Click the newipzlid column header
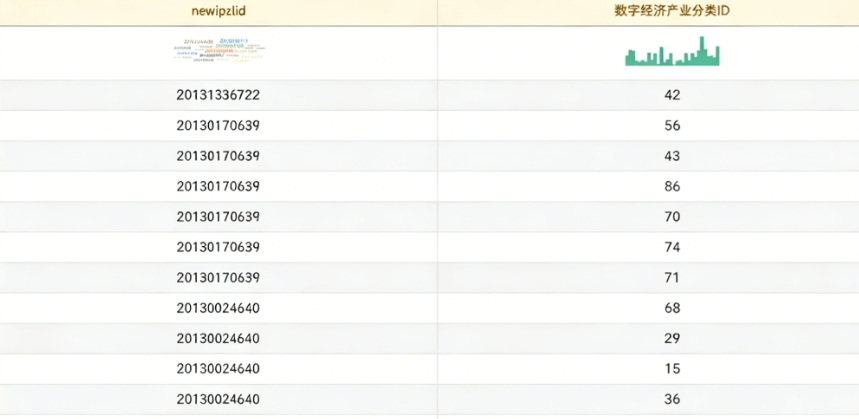 pyautogui.click(x=218, y=11)
